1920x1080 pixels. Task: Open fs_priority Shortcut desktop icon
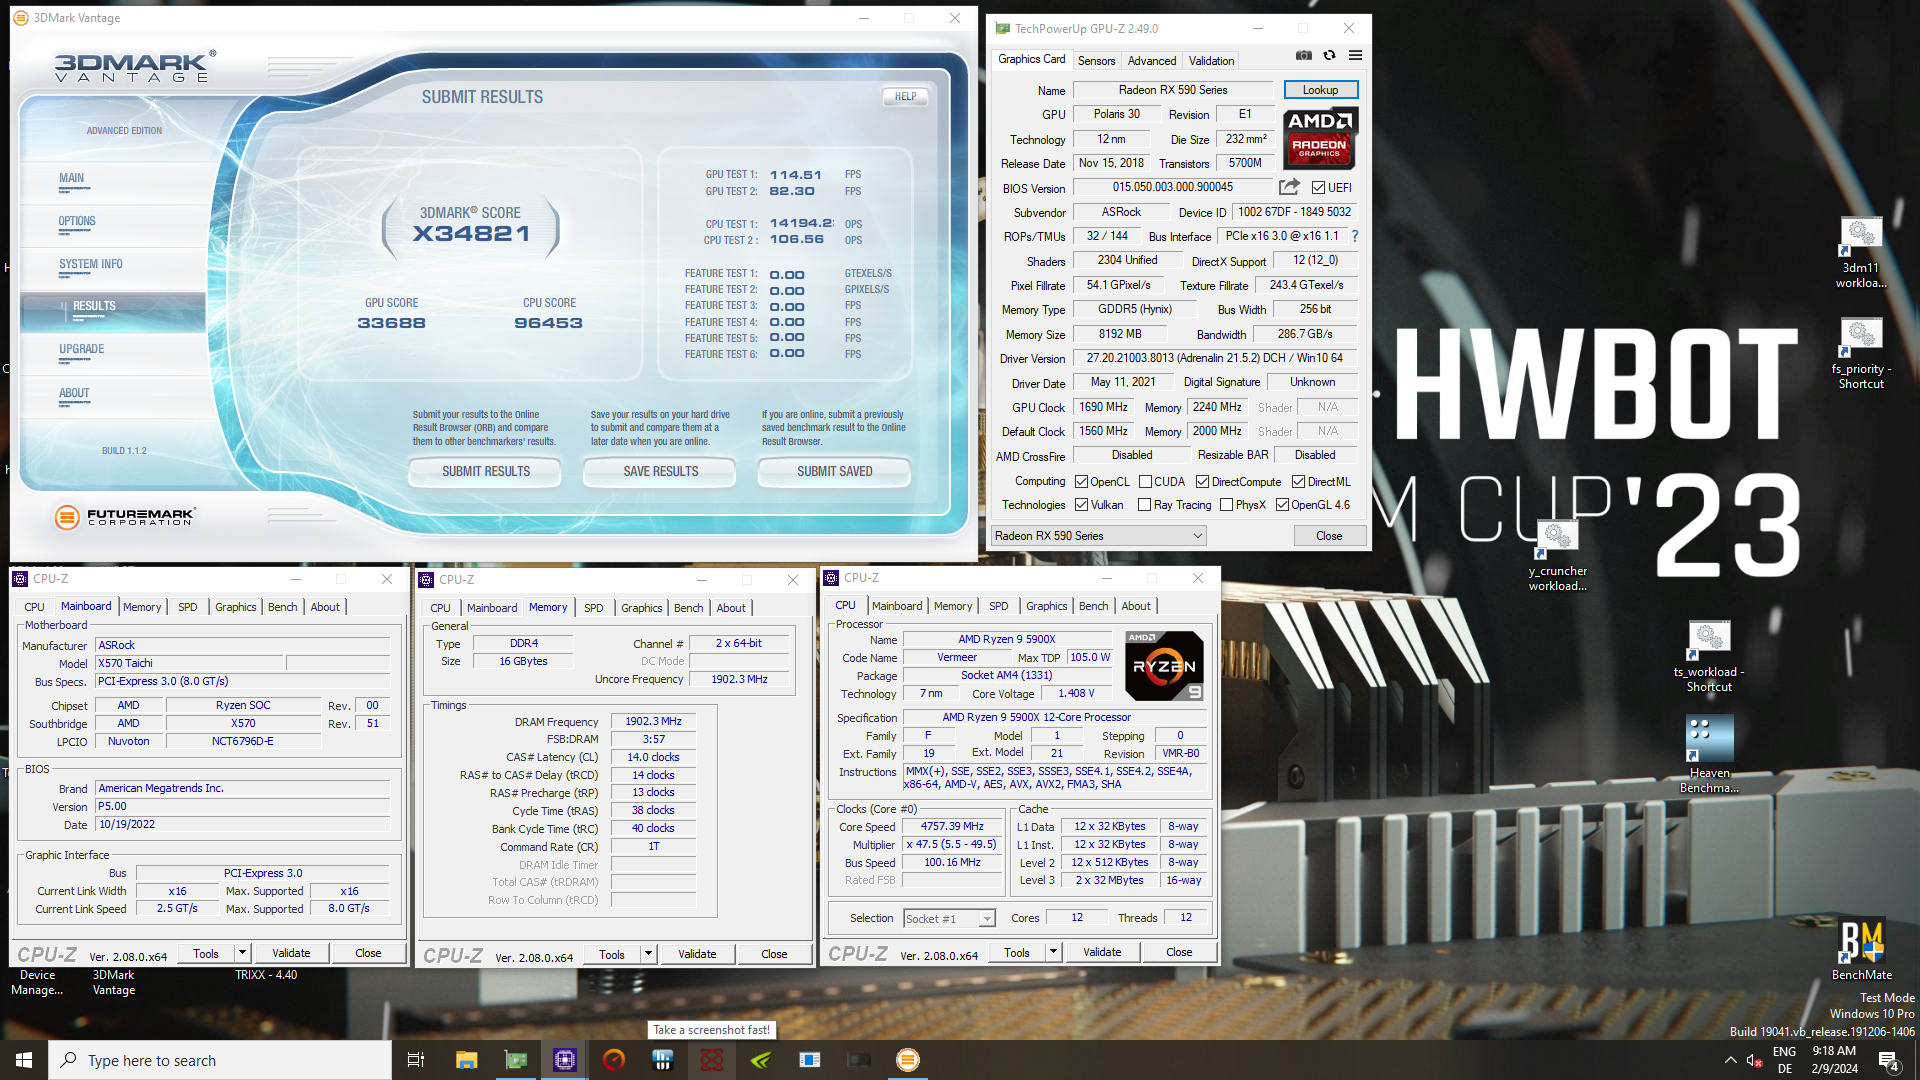1861,353
